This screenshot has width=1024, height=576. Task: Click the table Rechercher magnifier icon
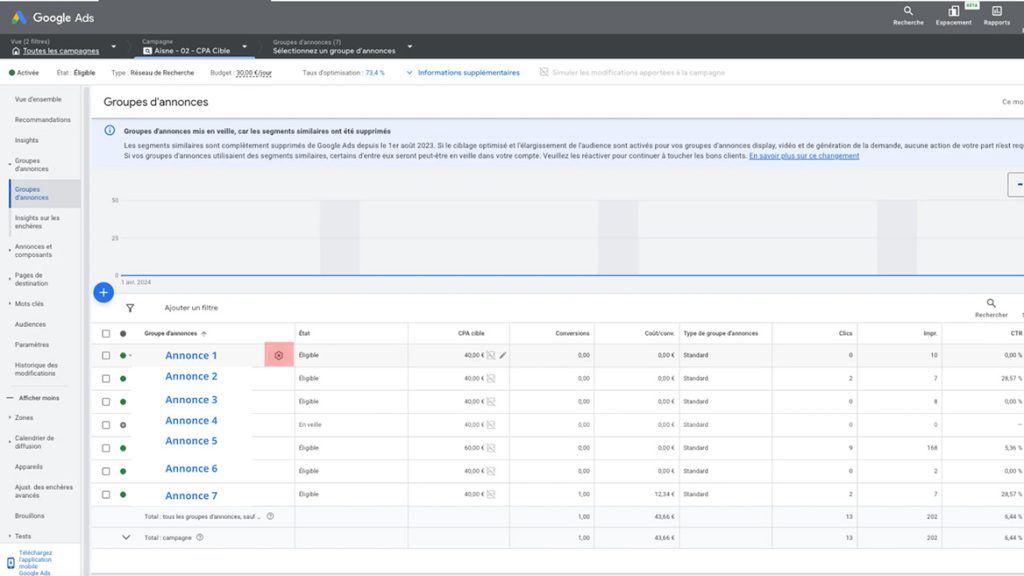pyautogui.click(x=991, y=303)
